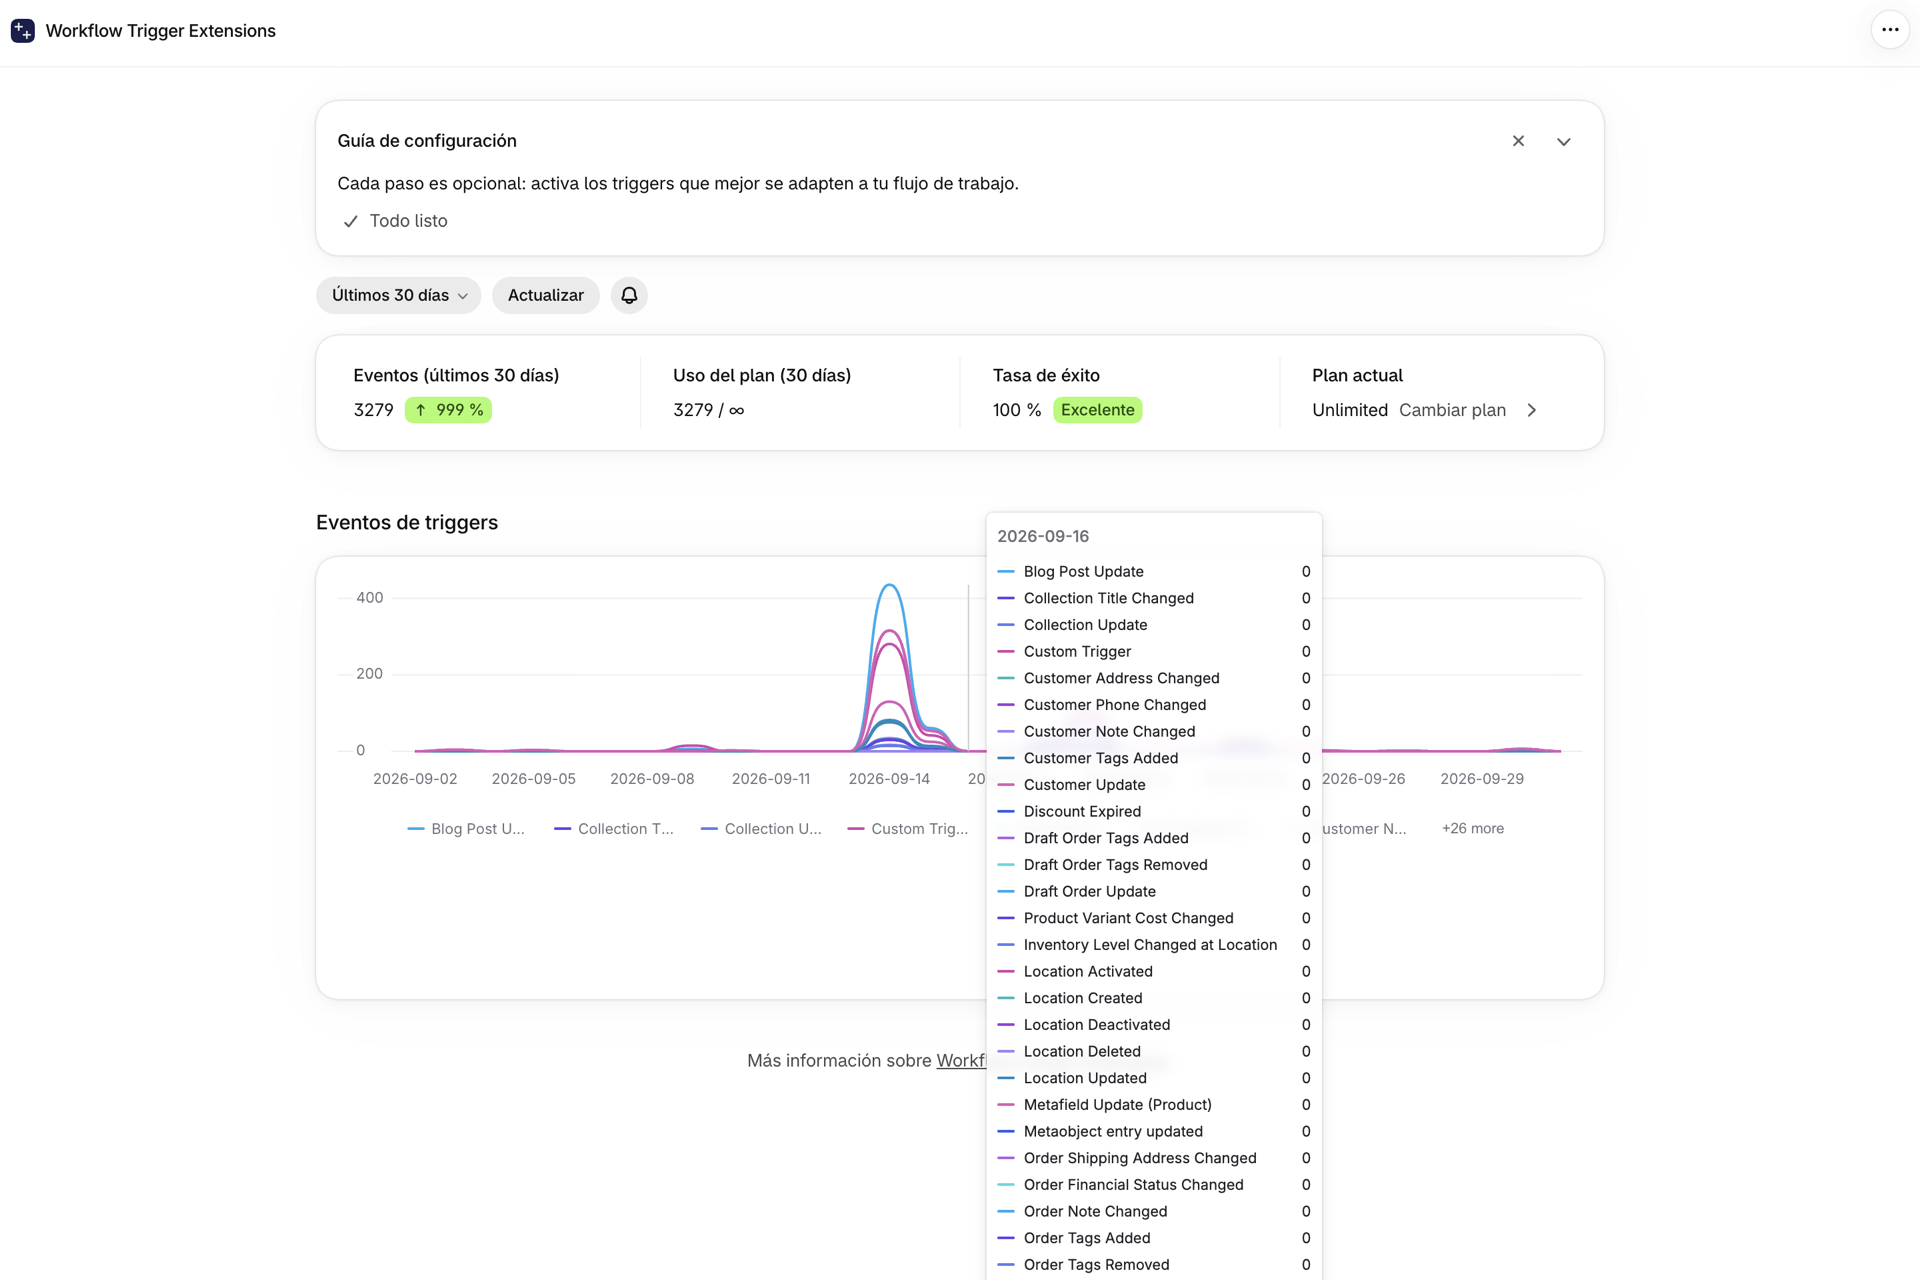Click the Workflow Trigger Extensions app logo
The height and width of the screenshot is (1280, 1920).
click(x=23, y=31)
